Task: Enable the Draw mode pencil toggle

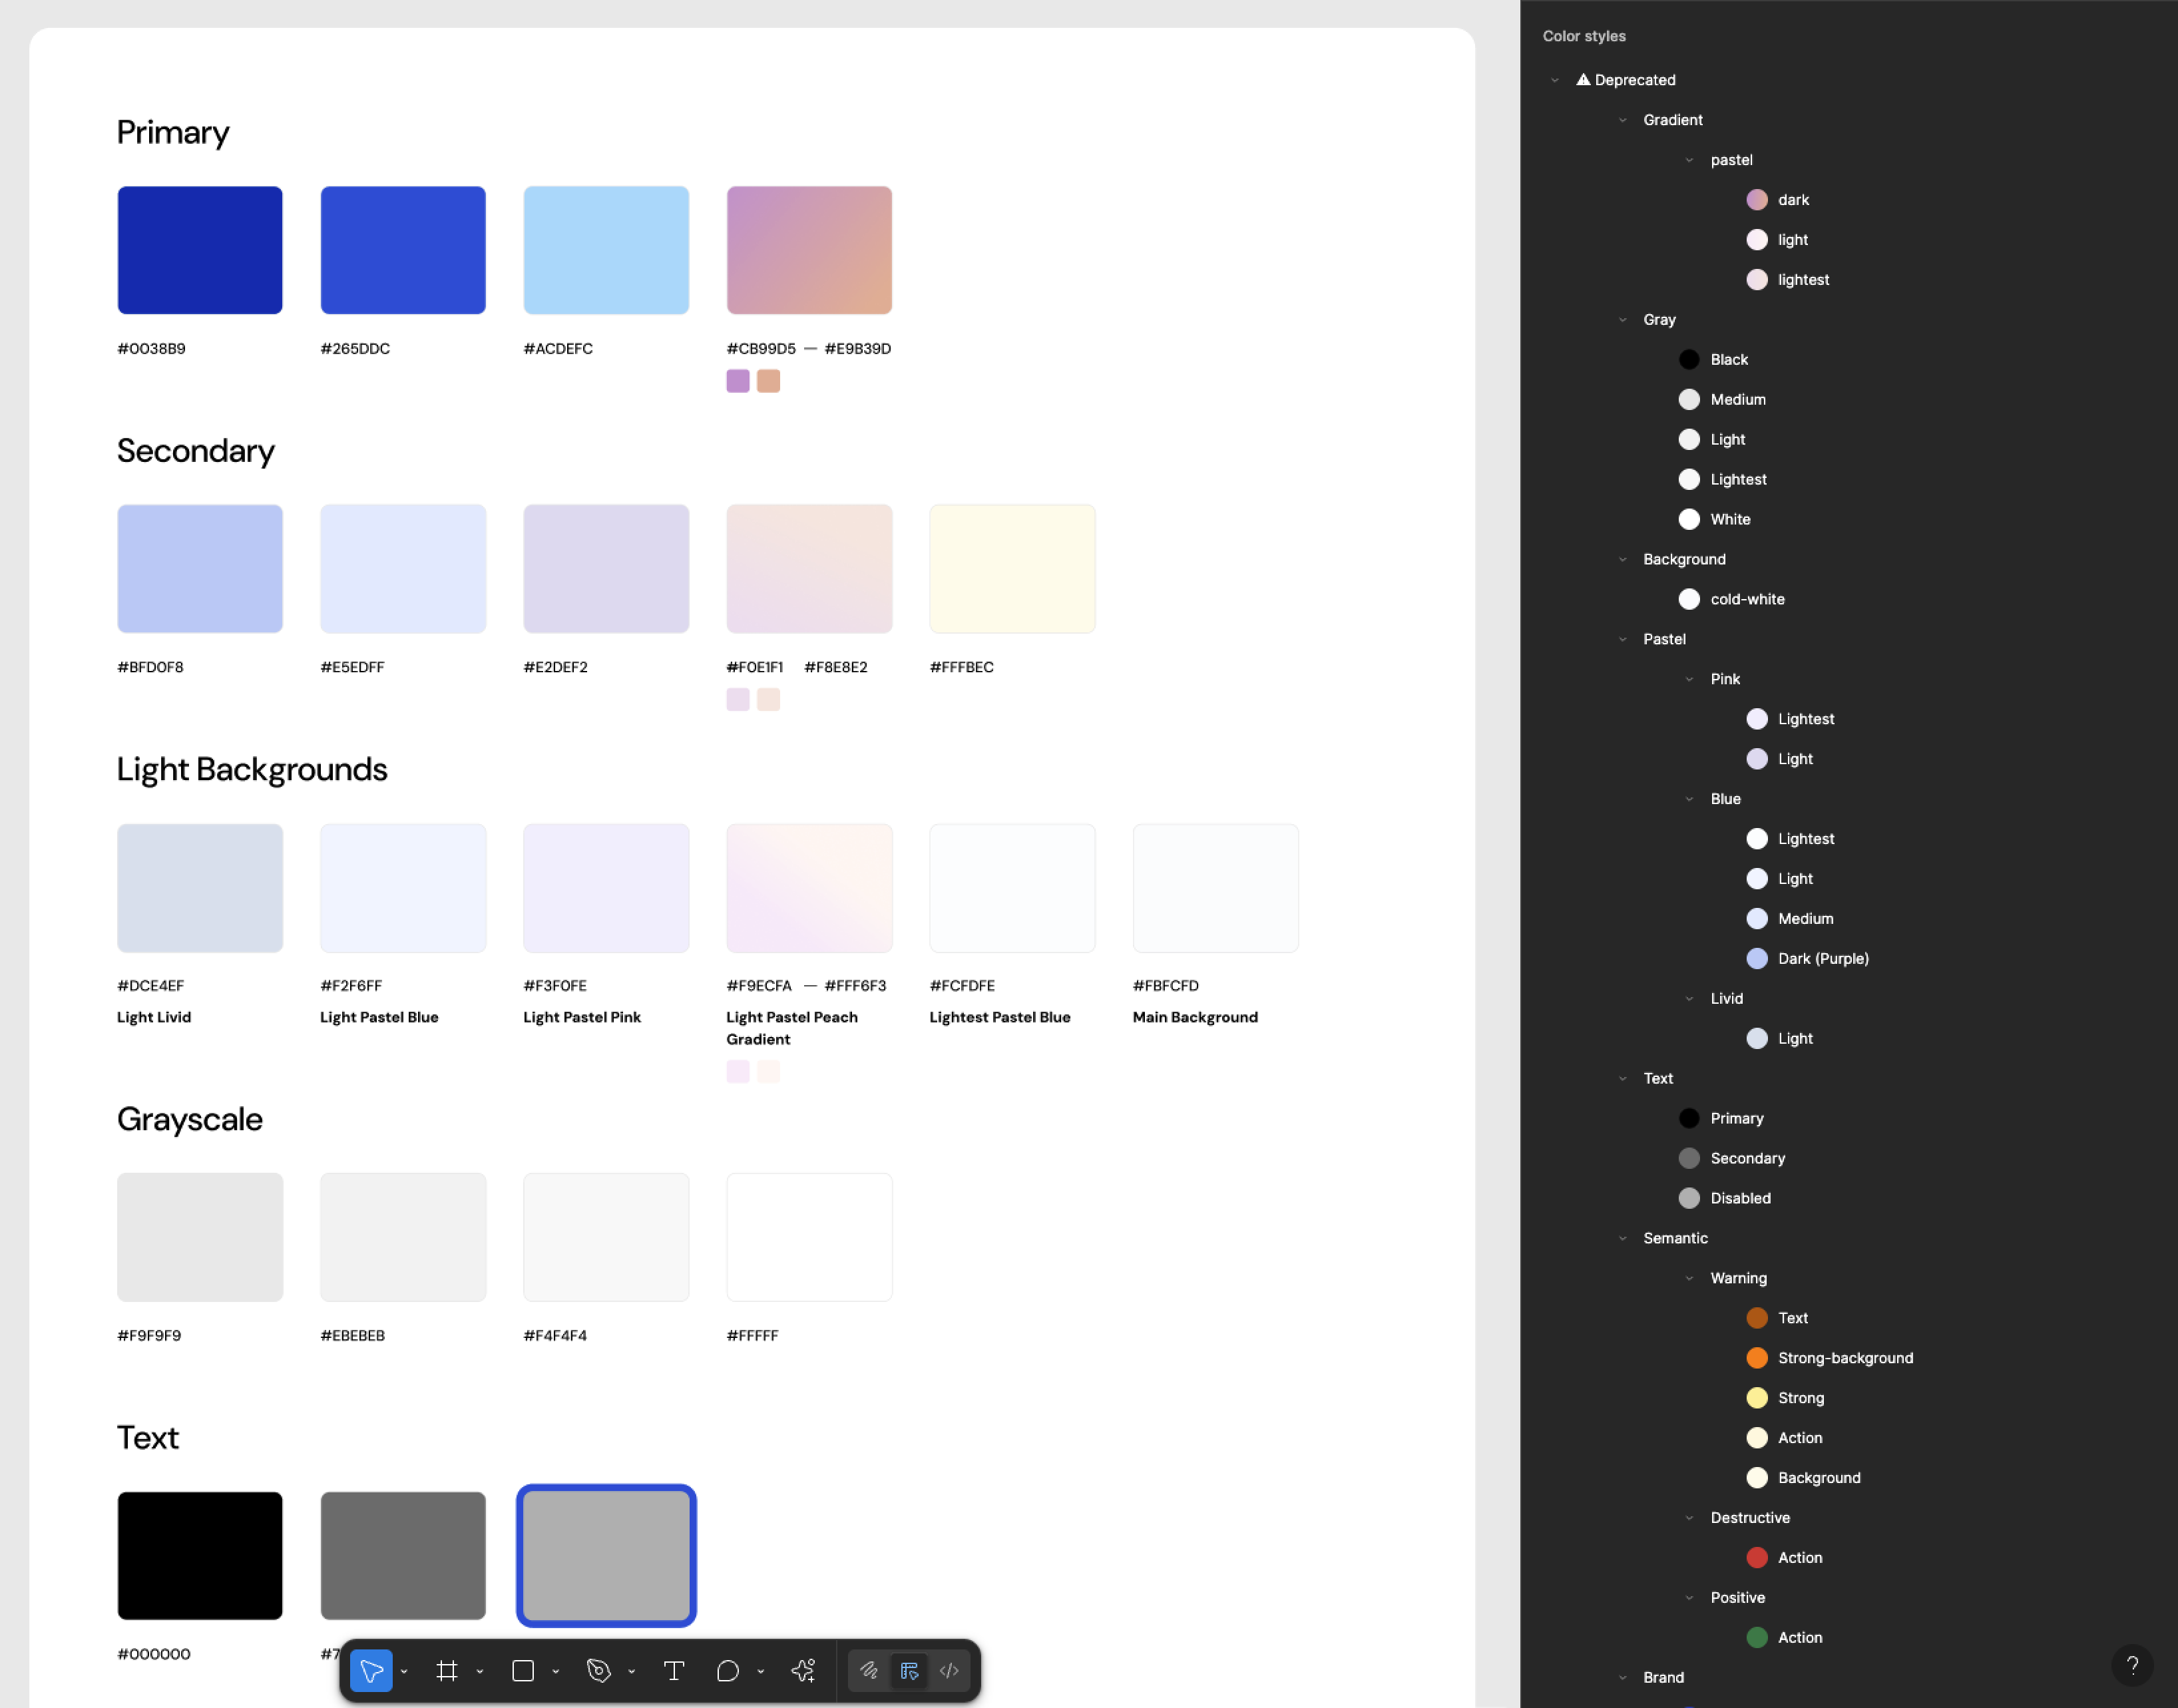Action: pos(869,1670)
